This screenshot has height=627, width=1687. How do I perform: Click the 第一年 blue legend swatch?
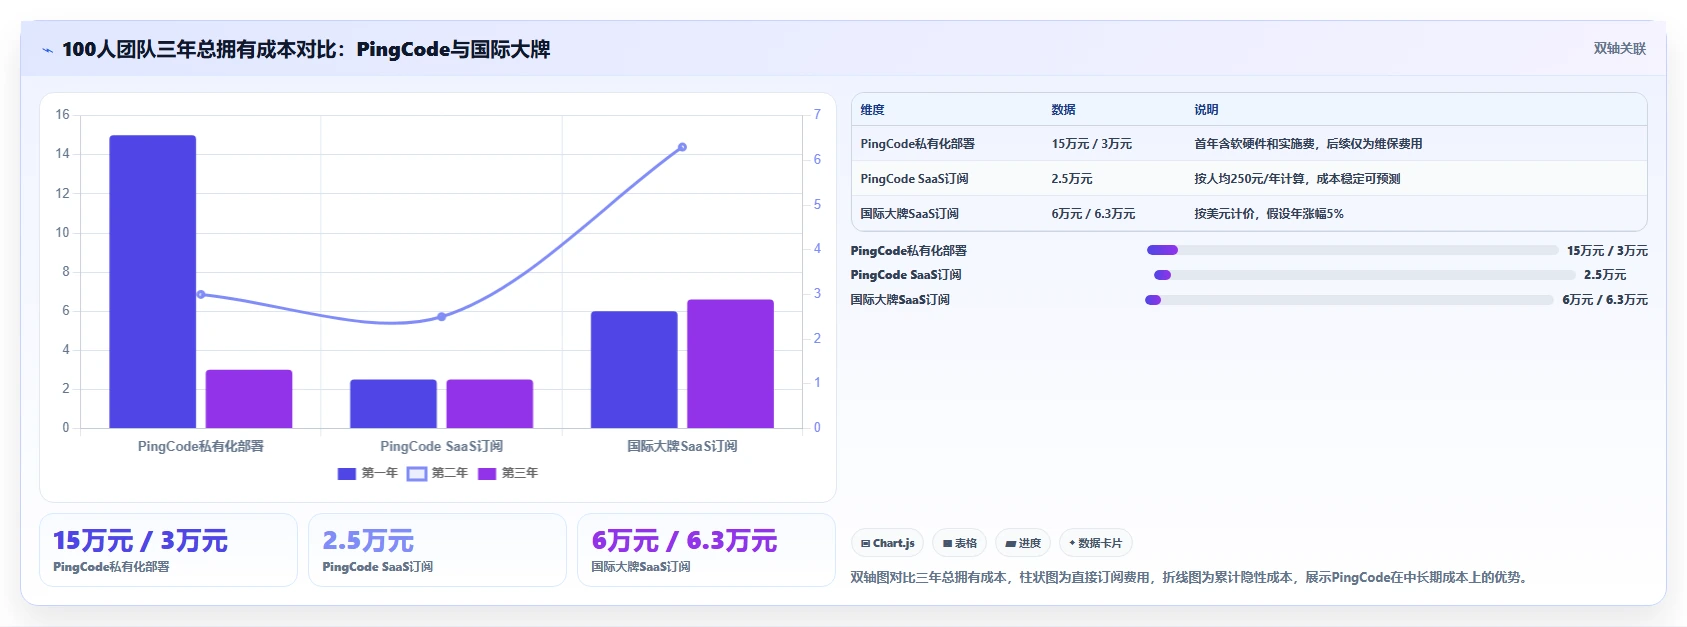coord(347,474)
